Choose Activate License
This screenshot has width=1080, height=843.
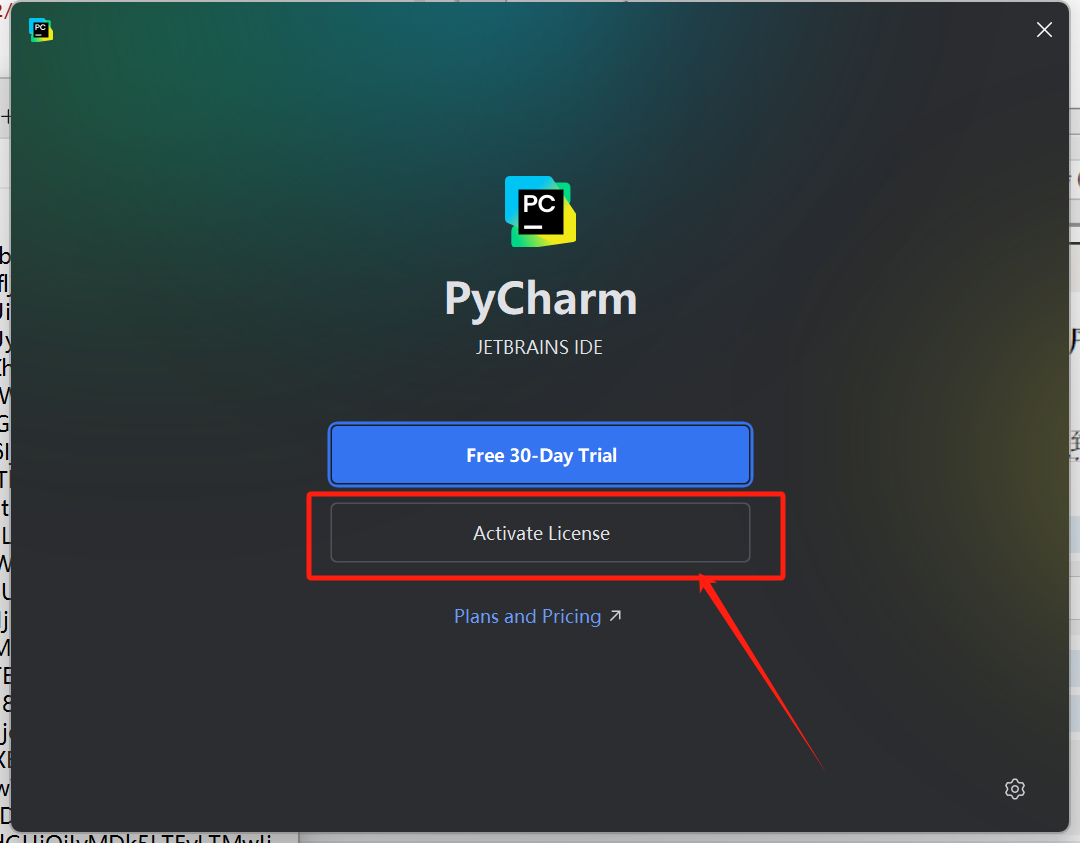(541, 533)
